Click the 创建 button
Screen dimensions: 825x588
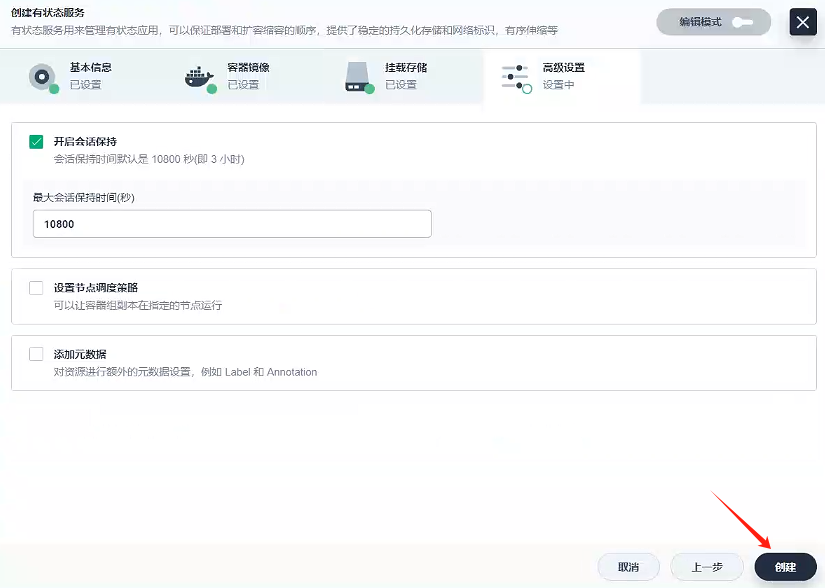coord(786,567)
